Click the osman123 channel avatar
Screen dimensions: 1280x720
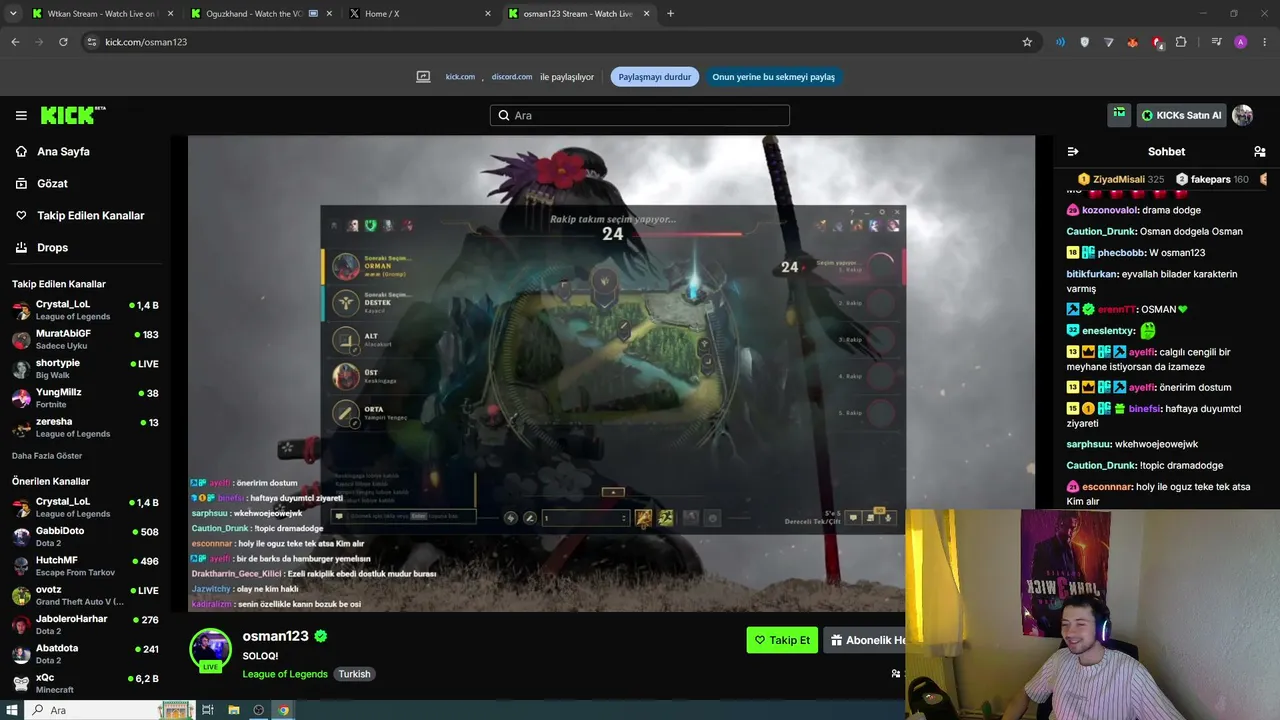[211, 650]
